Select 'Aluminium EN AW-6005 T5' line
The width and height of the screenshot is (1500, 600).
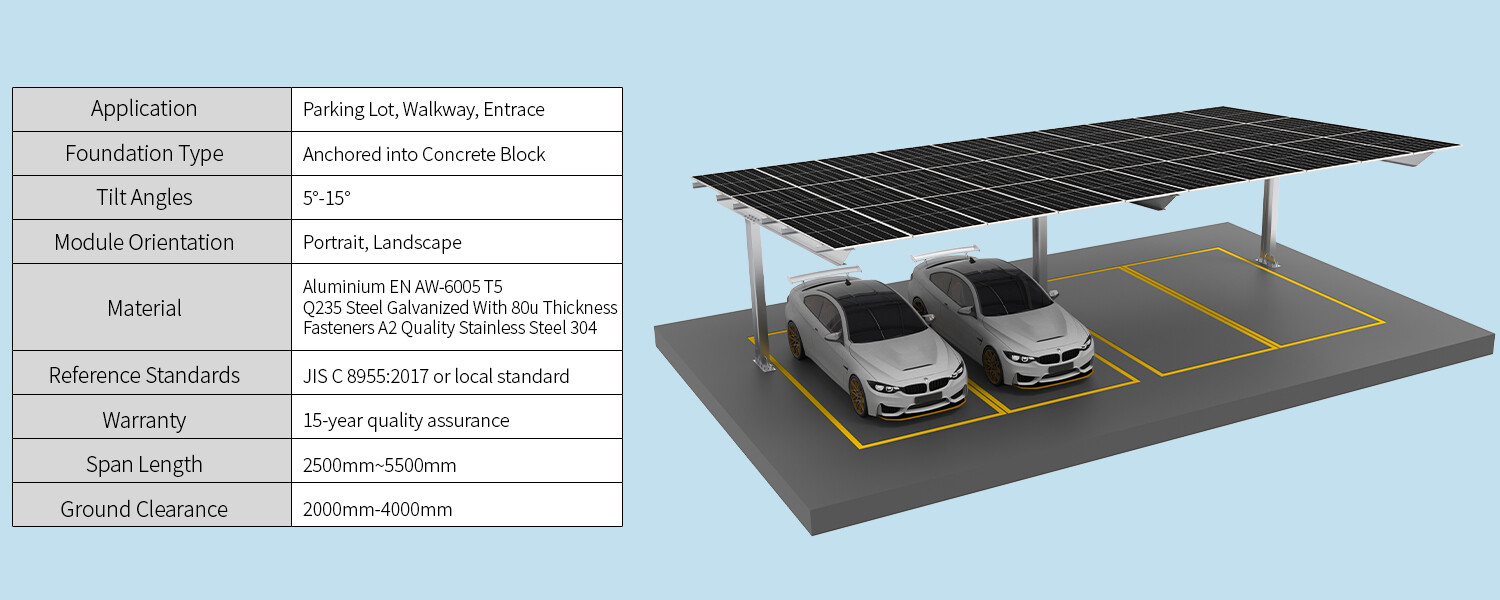[x=402, y=287]
